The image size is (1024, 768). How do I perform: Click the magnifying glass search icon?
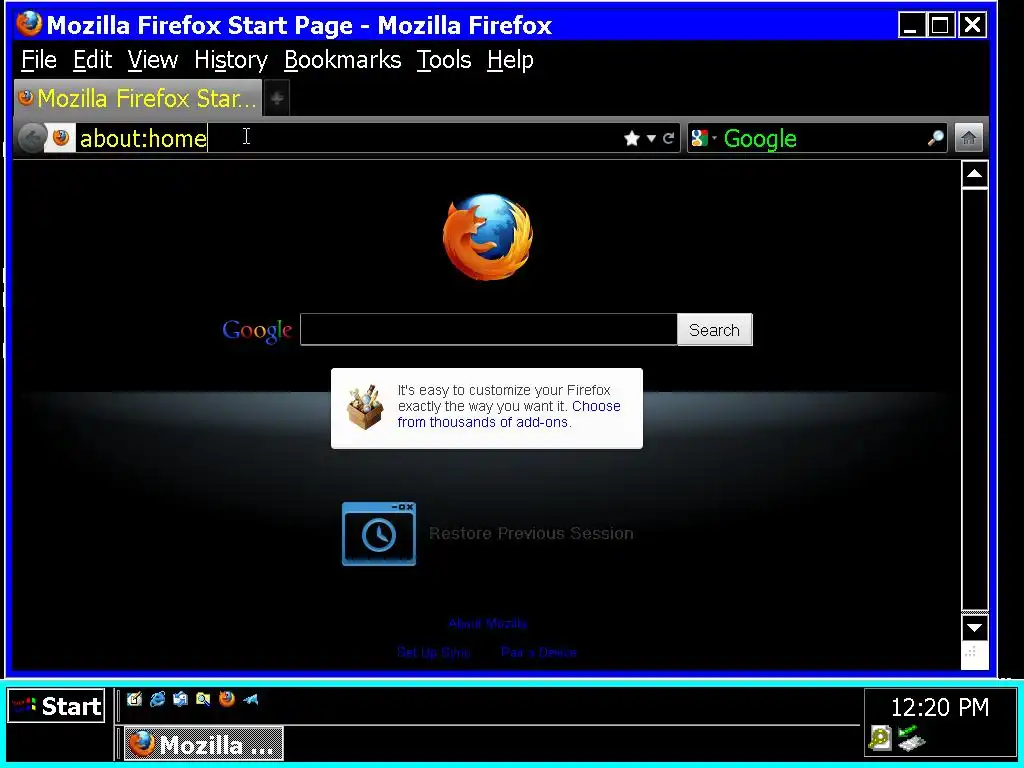click(x=935, y=138)
